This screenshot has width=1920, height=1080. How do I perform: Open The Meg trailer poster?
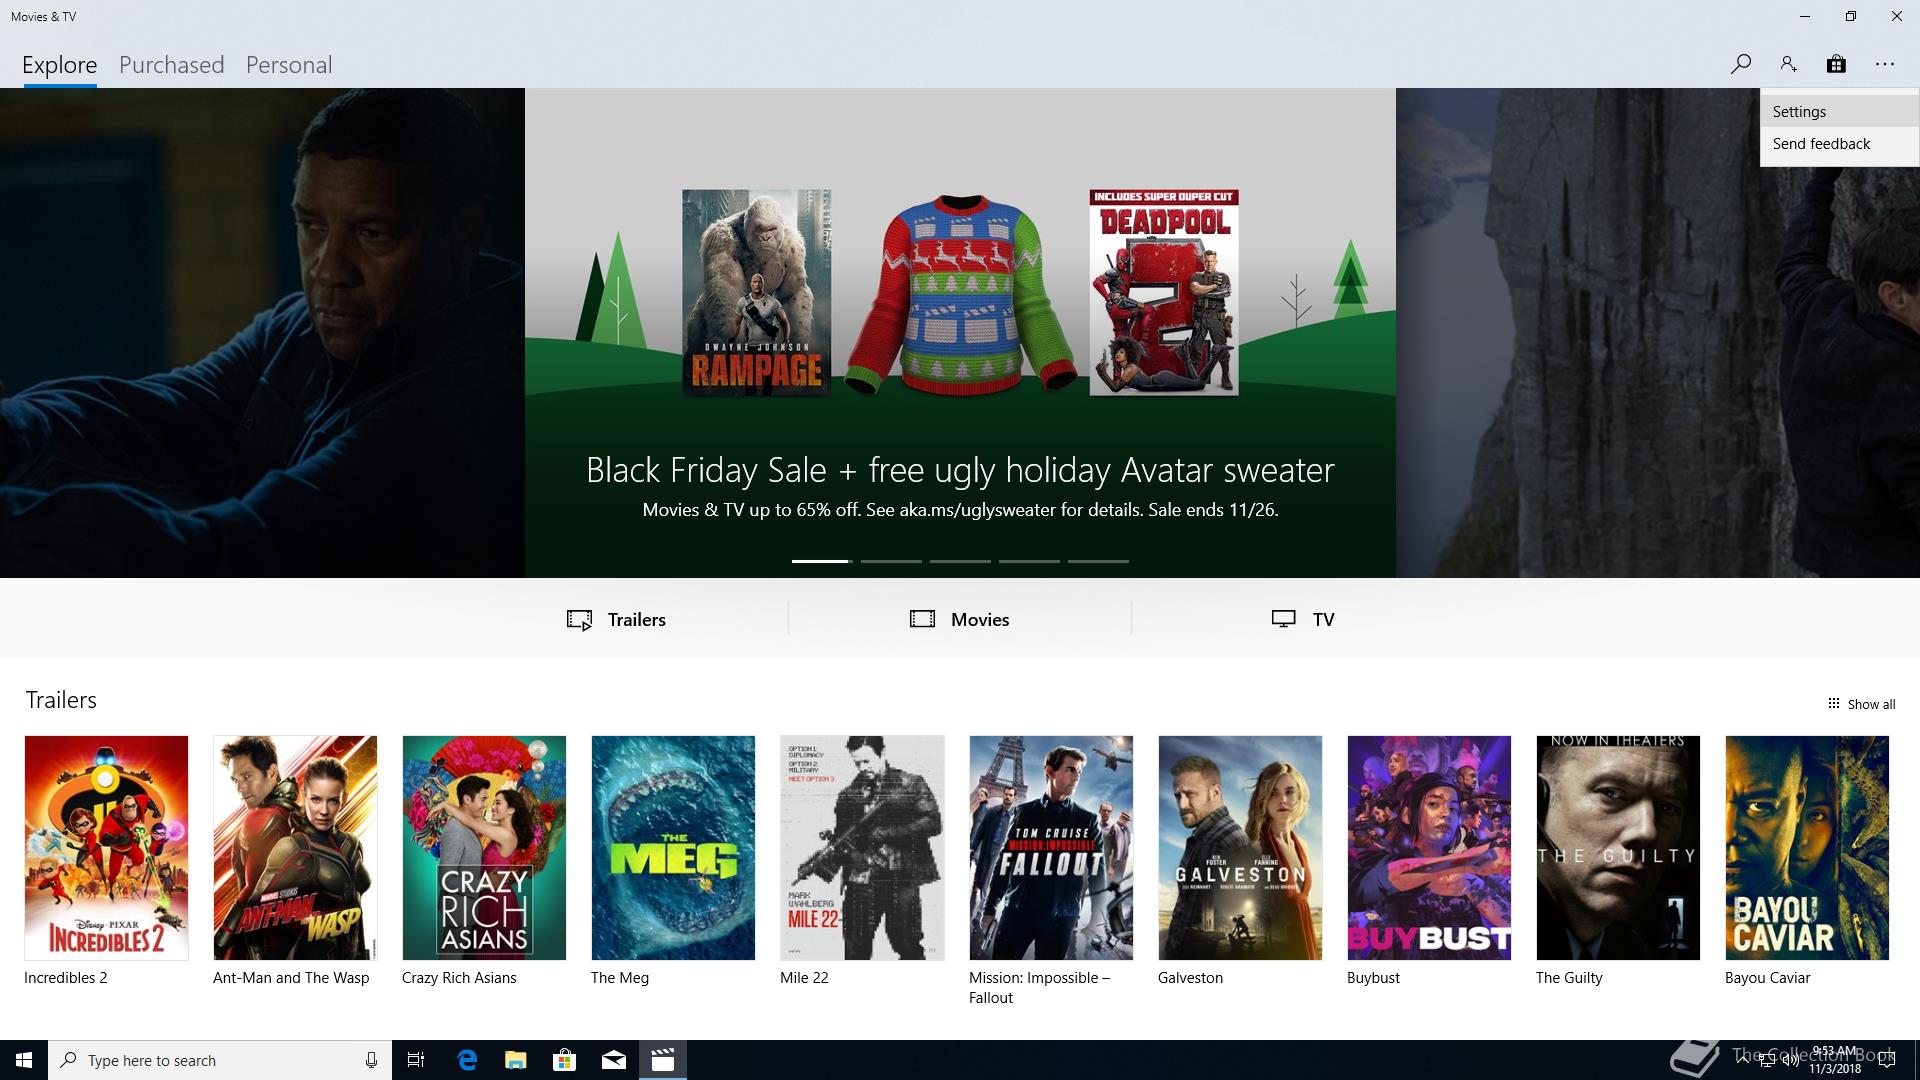(673, 848)
